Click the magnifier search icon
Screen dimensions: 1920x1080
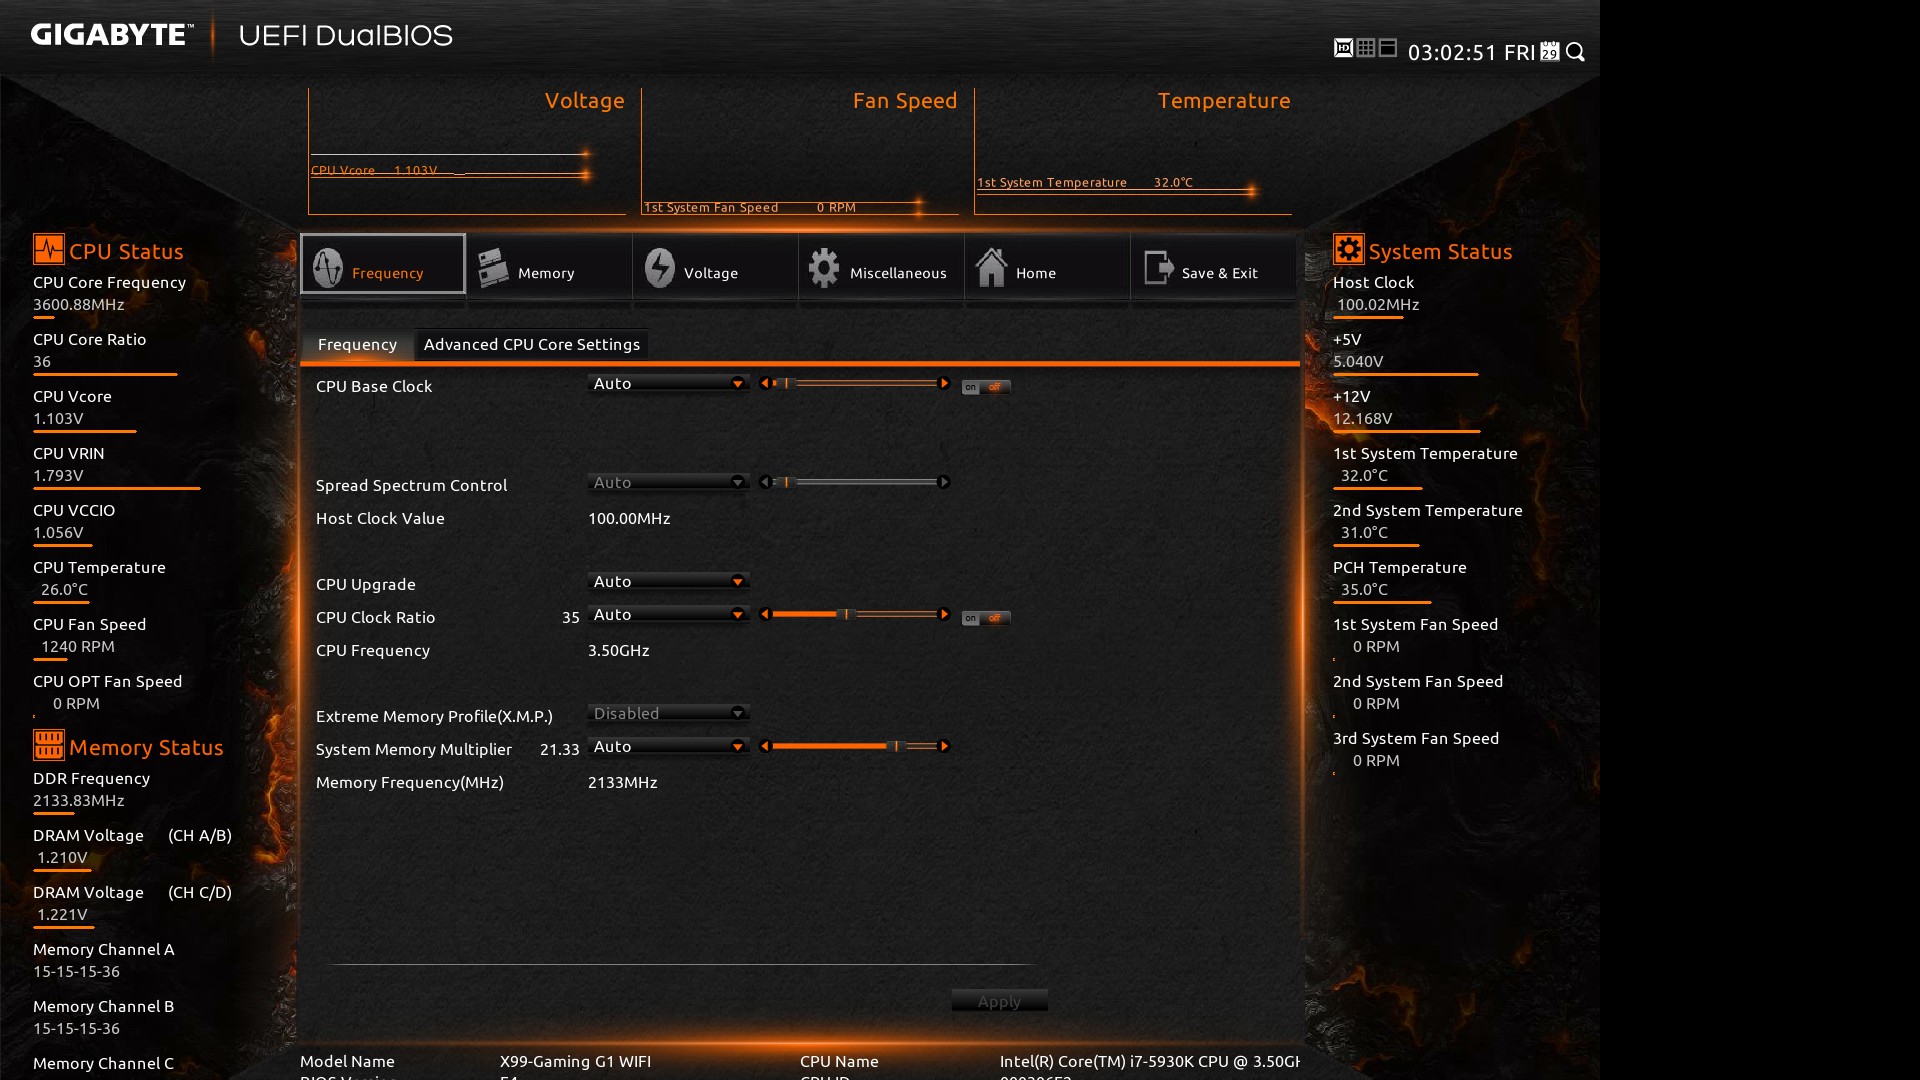(x=1575, y=52)
